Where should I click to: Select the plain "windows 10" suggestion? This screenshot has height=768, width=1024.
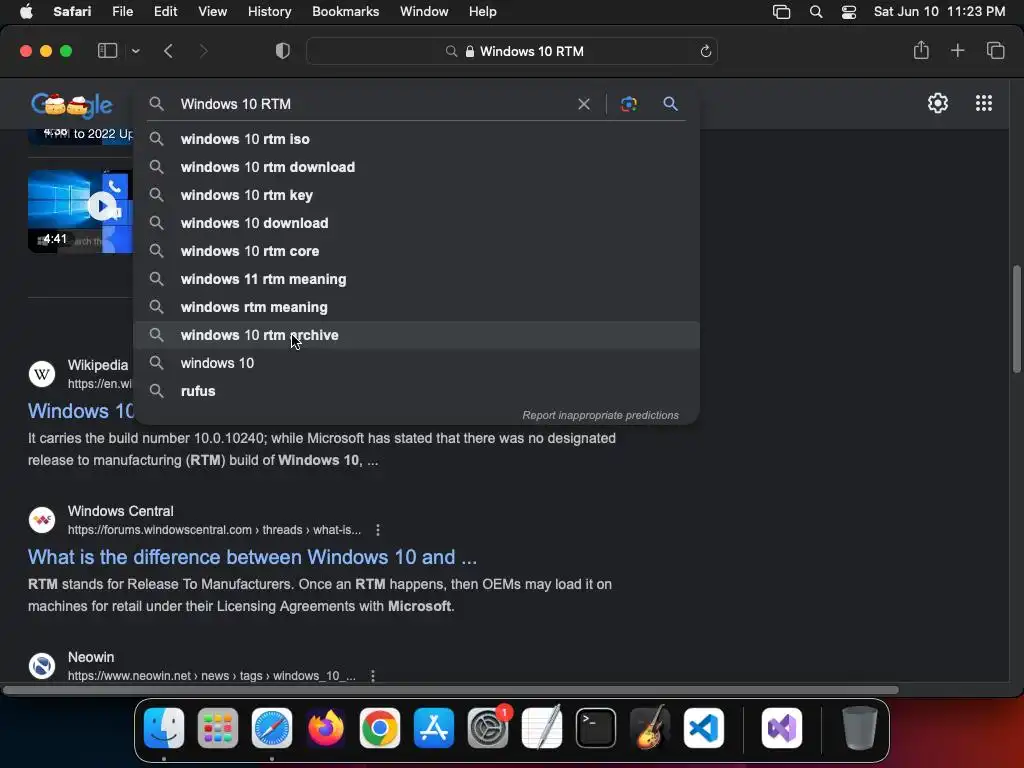click(416, 364)
